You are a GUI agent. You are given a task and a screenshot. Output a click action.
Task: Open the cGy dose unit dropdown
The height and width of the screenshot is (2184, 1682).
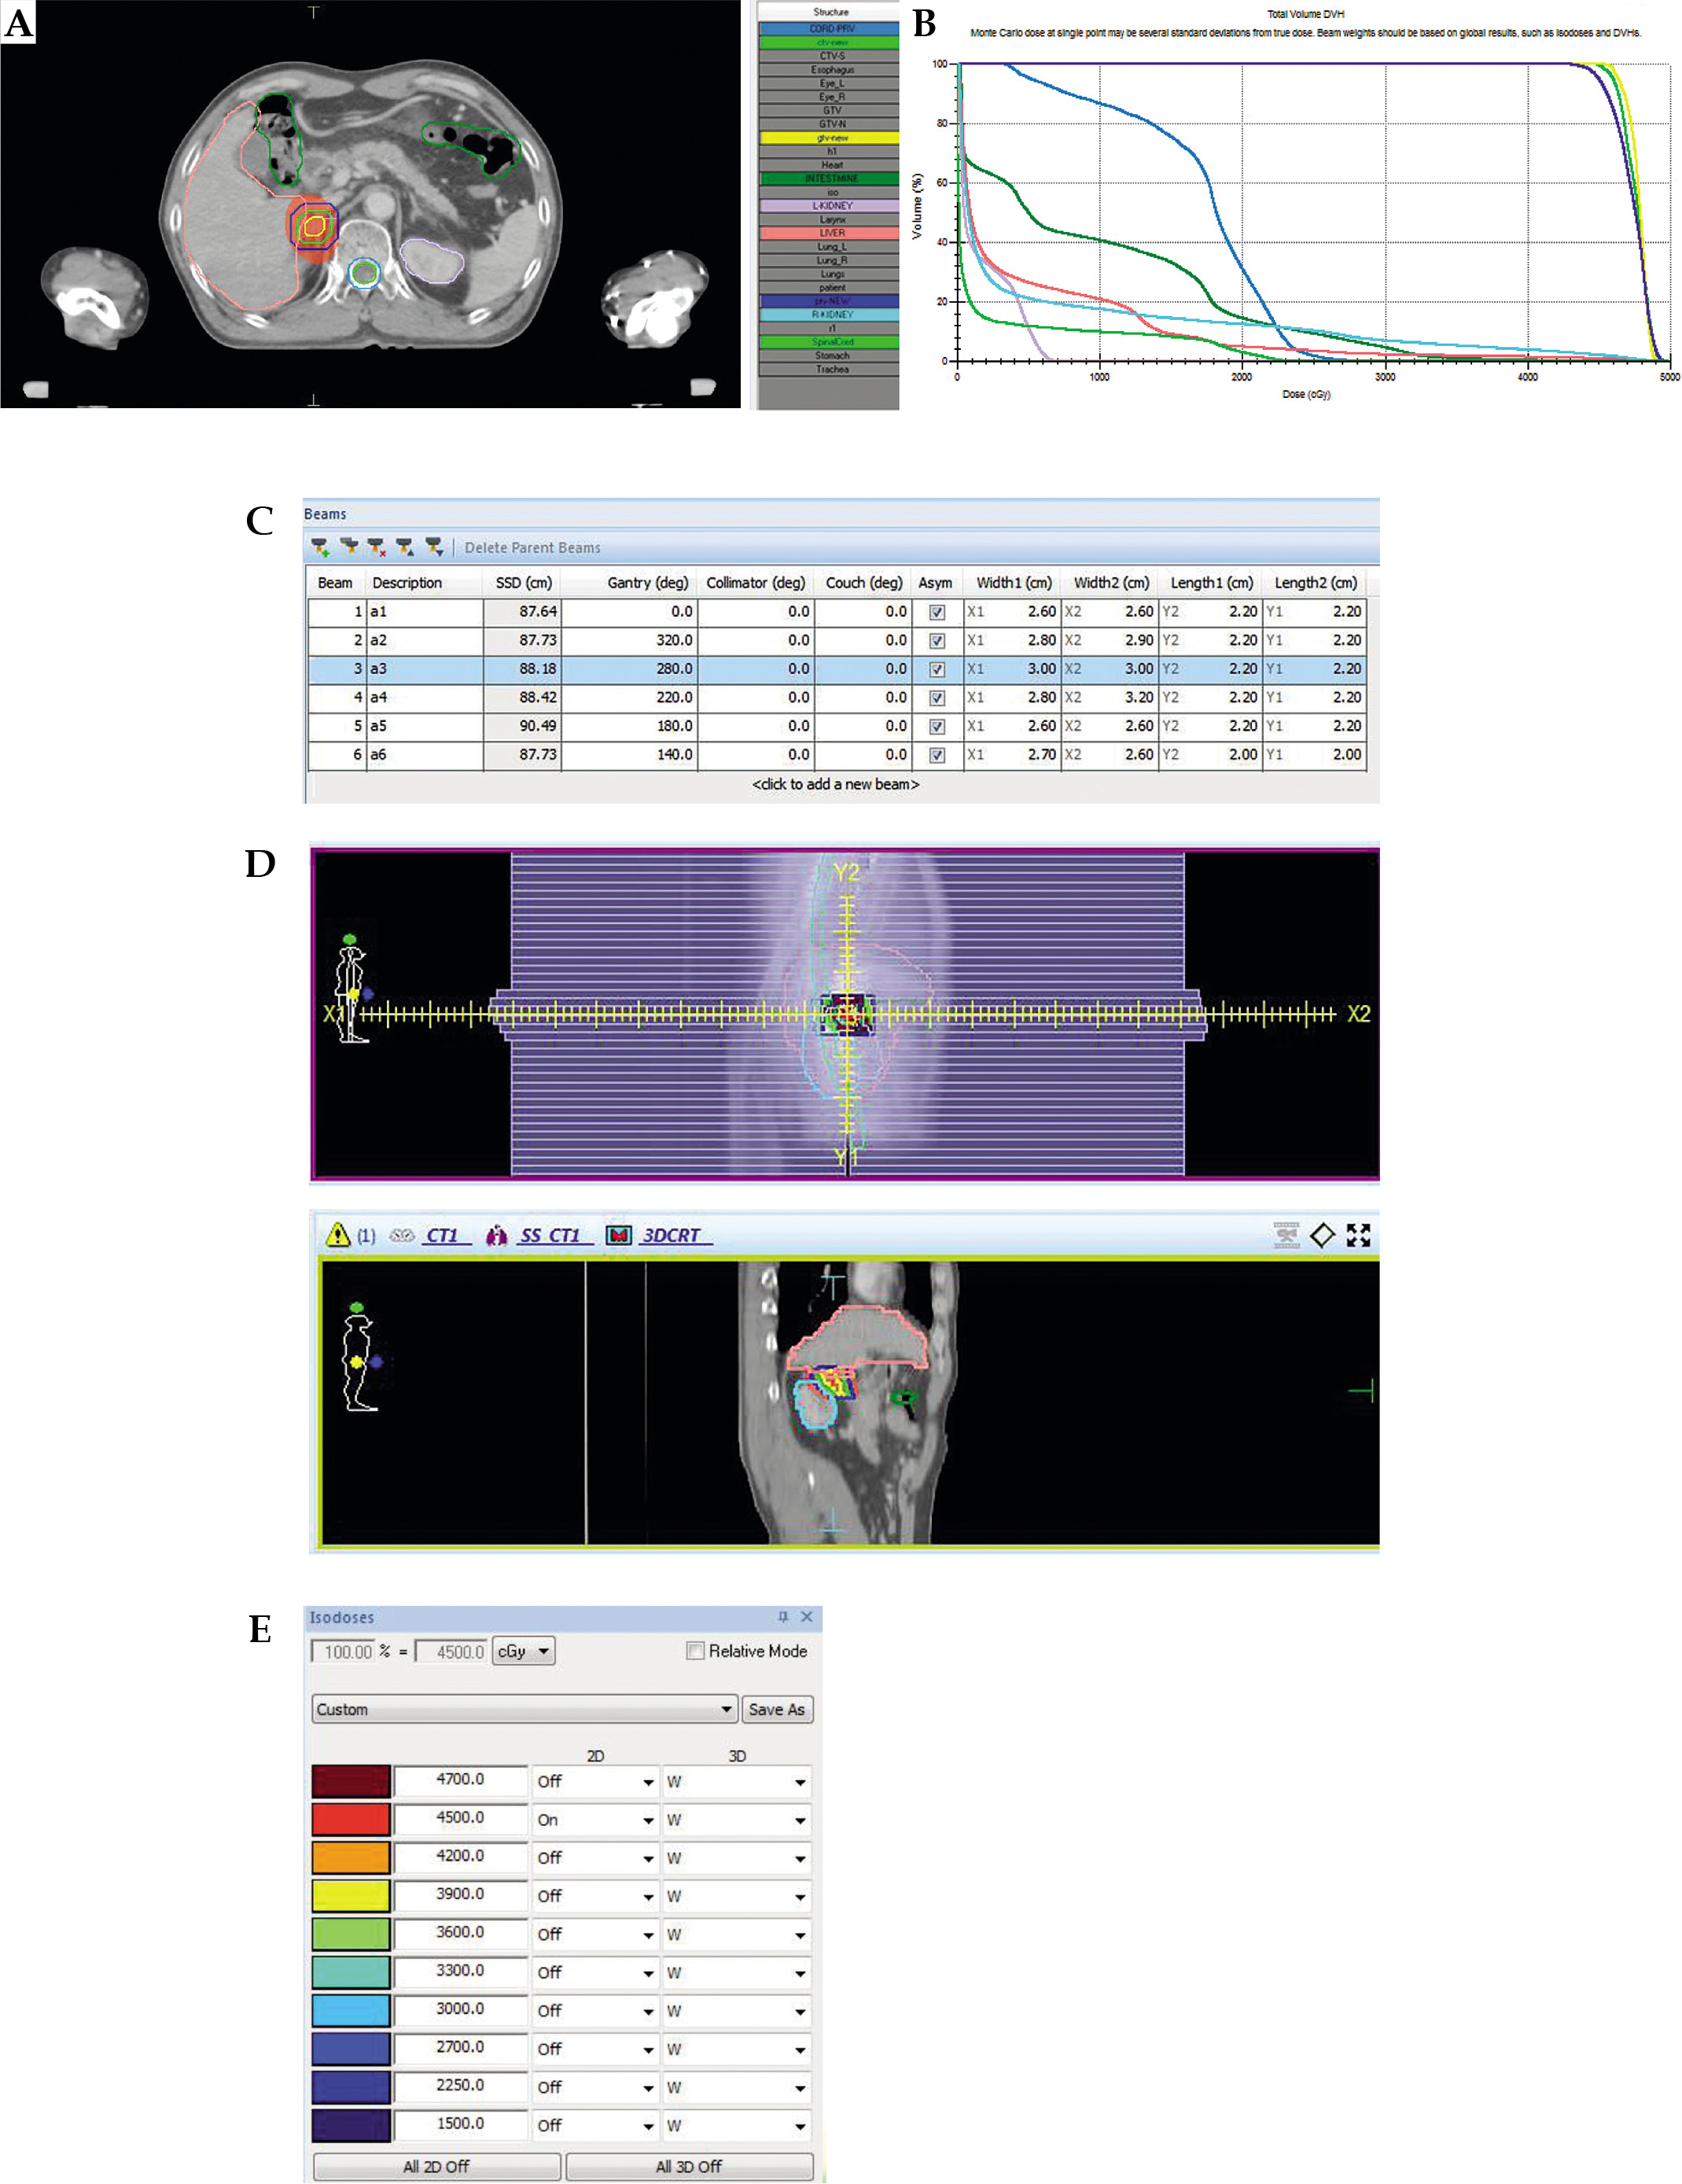click(x=524, y=1651)
